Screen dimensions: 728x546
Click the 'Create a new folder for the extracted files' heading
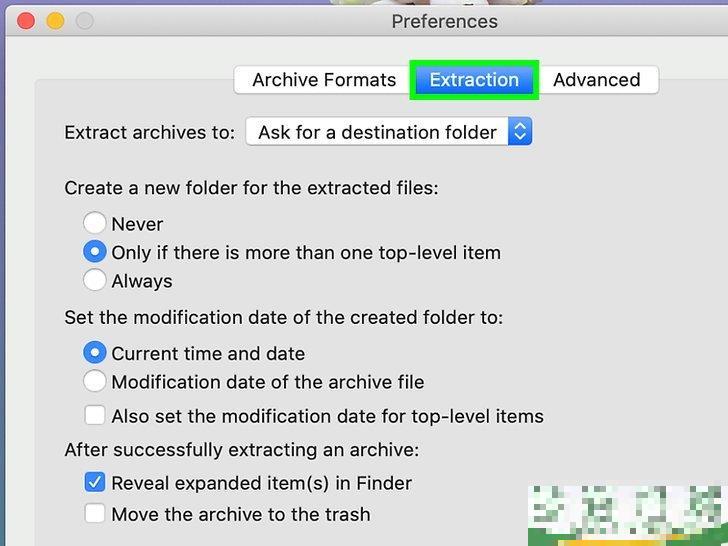(x=251, y=188)
